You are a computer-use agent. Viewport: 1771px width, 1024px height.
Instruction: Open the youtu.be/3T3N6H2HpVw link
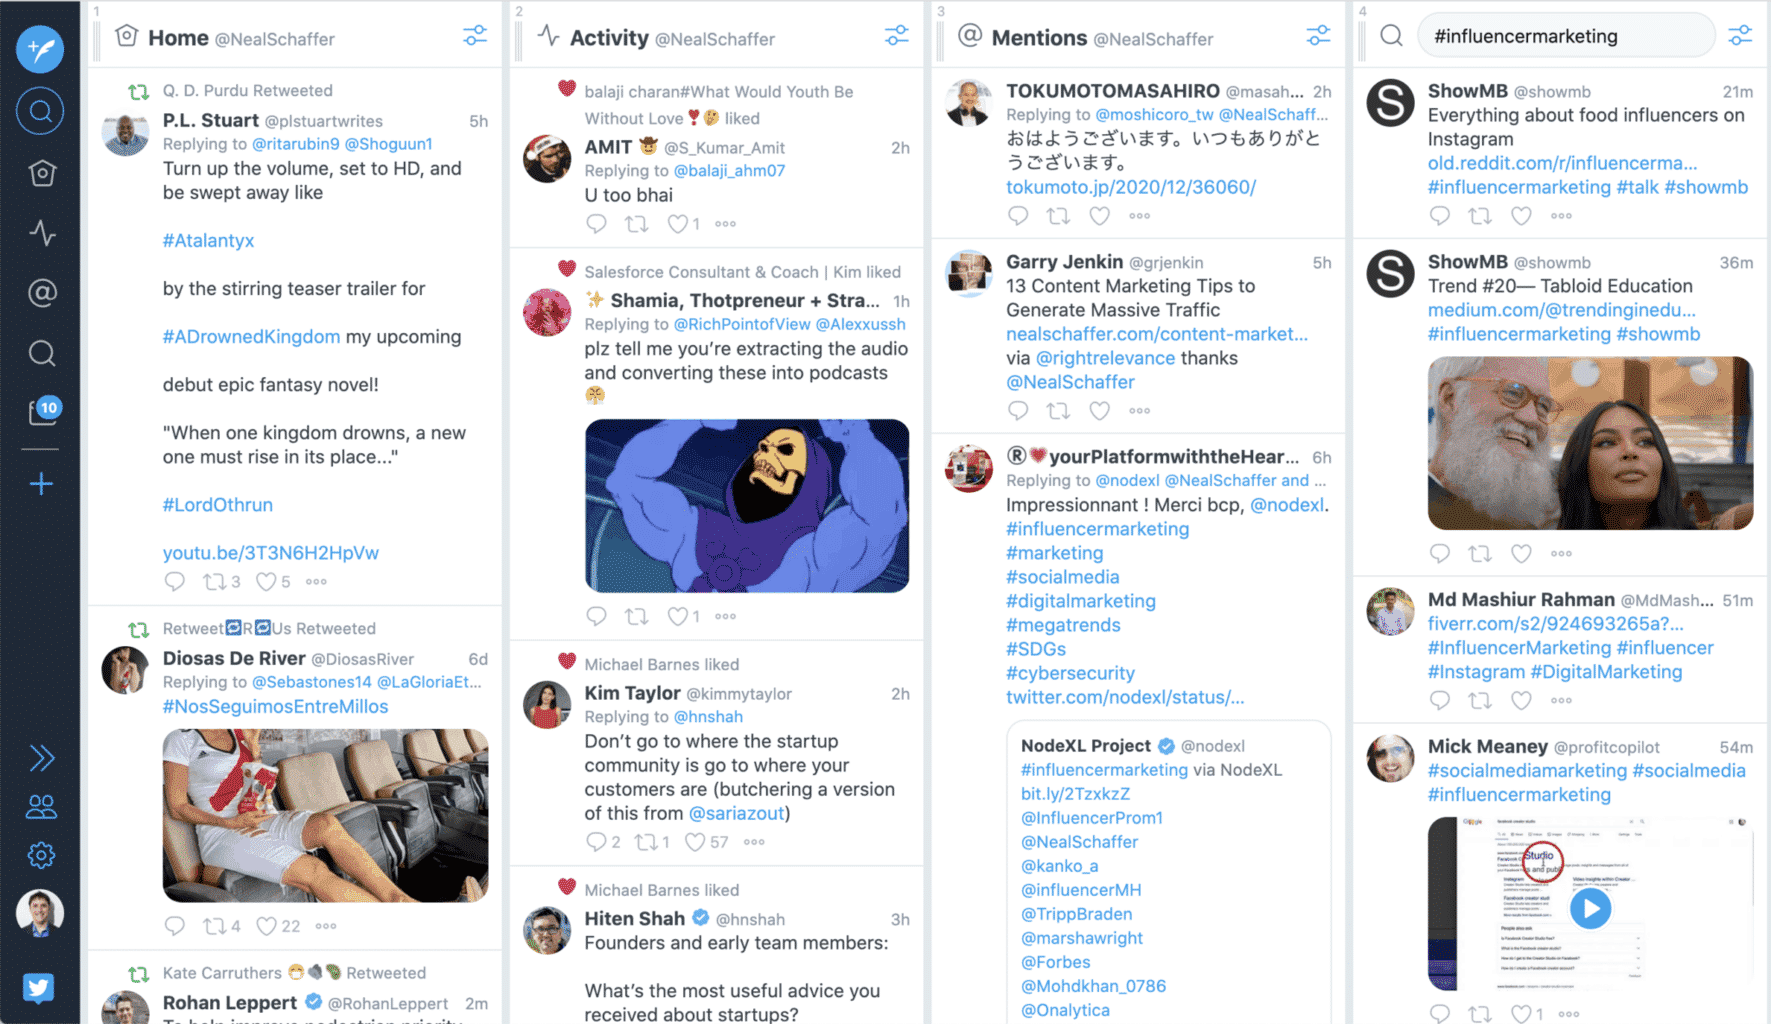pos(270,553)
